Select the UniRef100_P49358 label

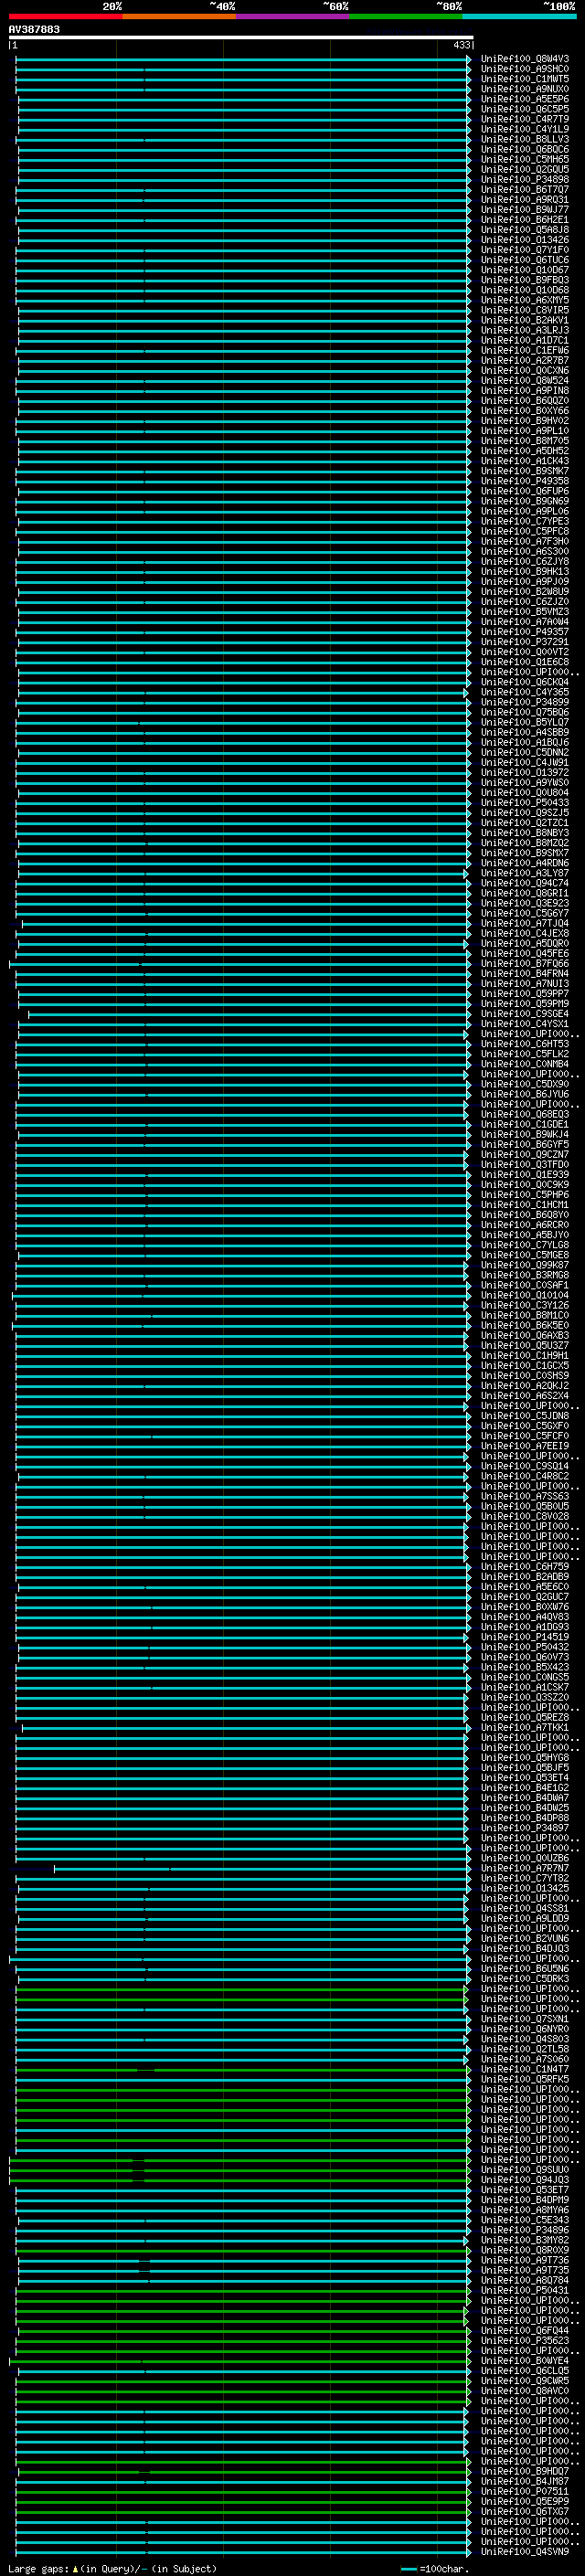tap(525, 481)
